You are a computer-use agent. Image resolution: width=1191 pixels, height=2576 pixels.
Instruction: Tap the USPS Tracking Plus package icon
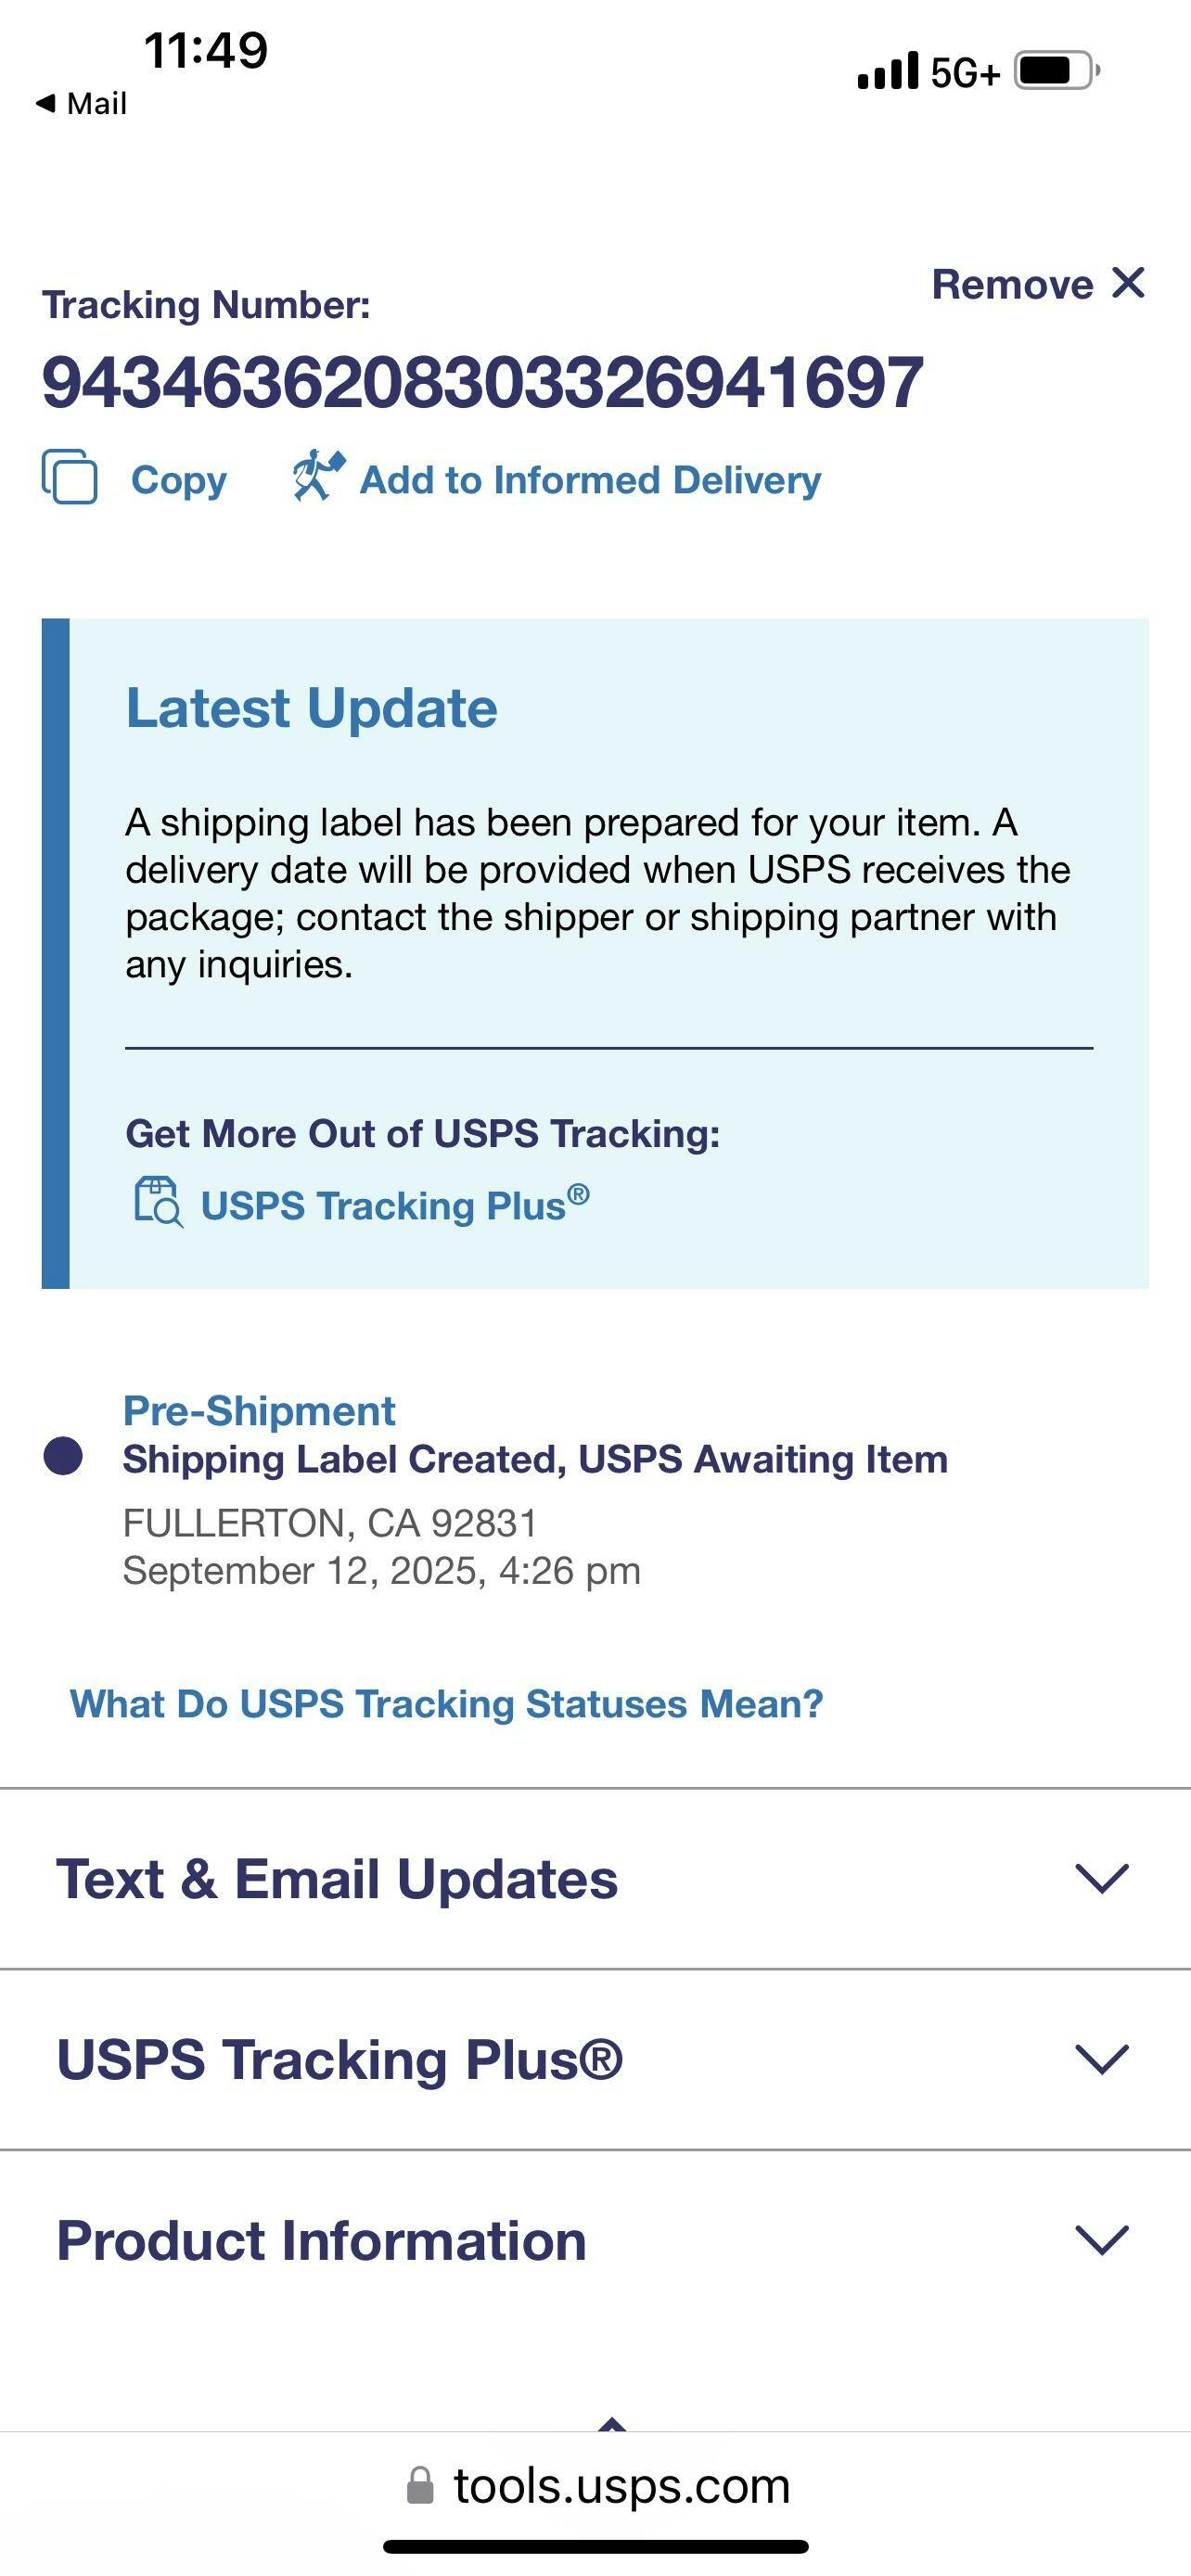pos(158,1202)
